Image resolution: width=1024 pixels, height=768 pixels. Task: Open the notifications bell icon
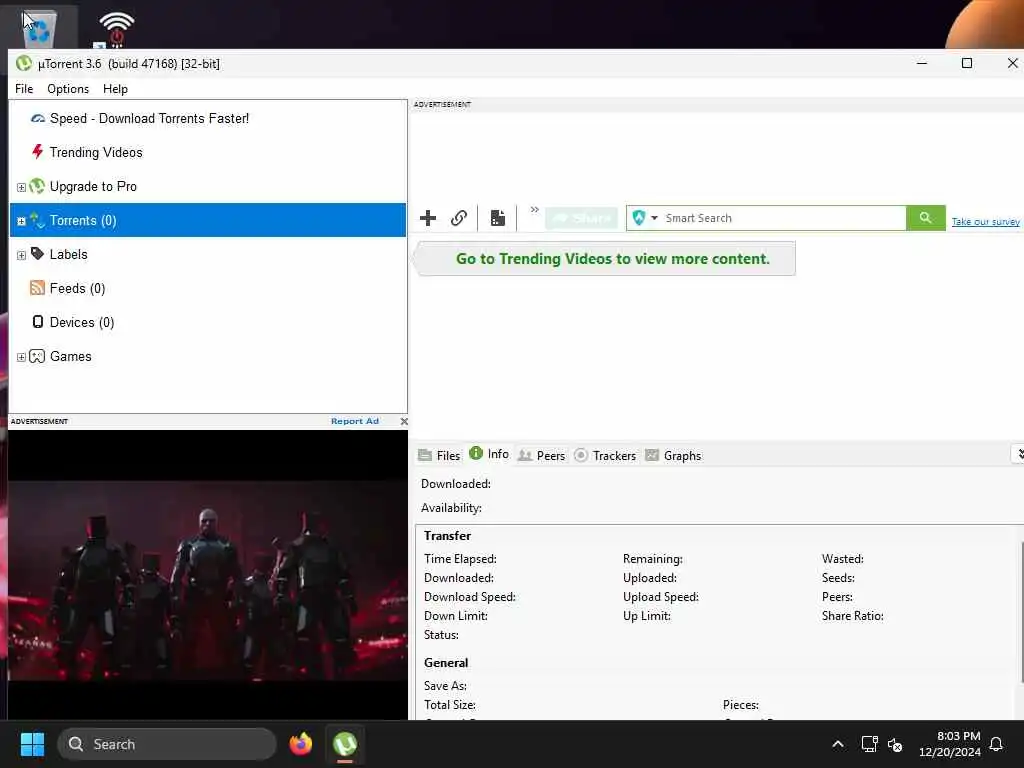pyautogui.click(x=996, y=744)
